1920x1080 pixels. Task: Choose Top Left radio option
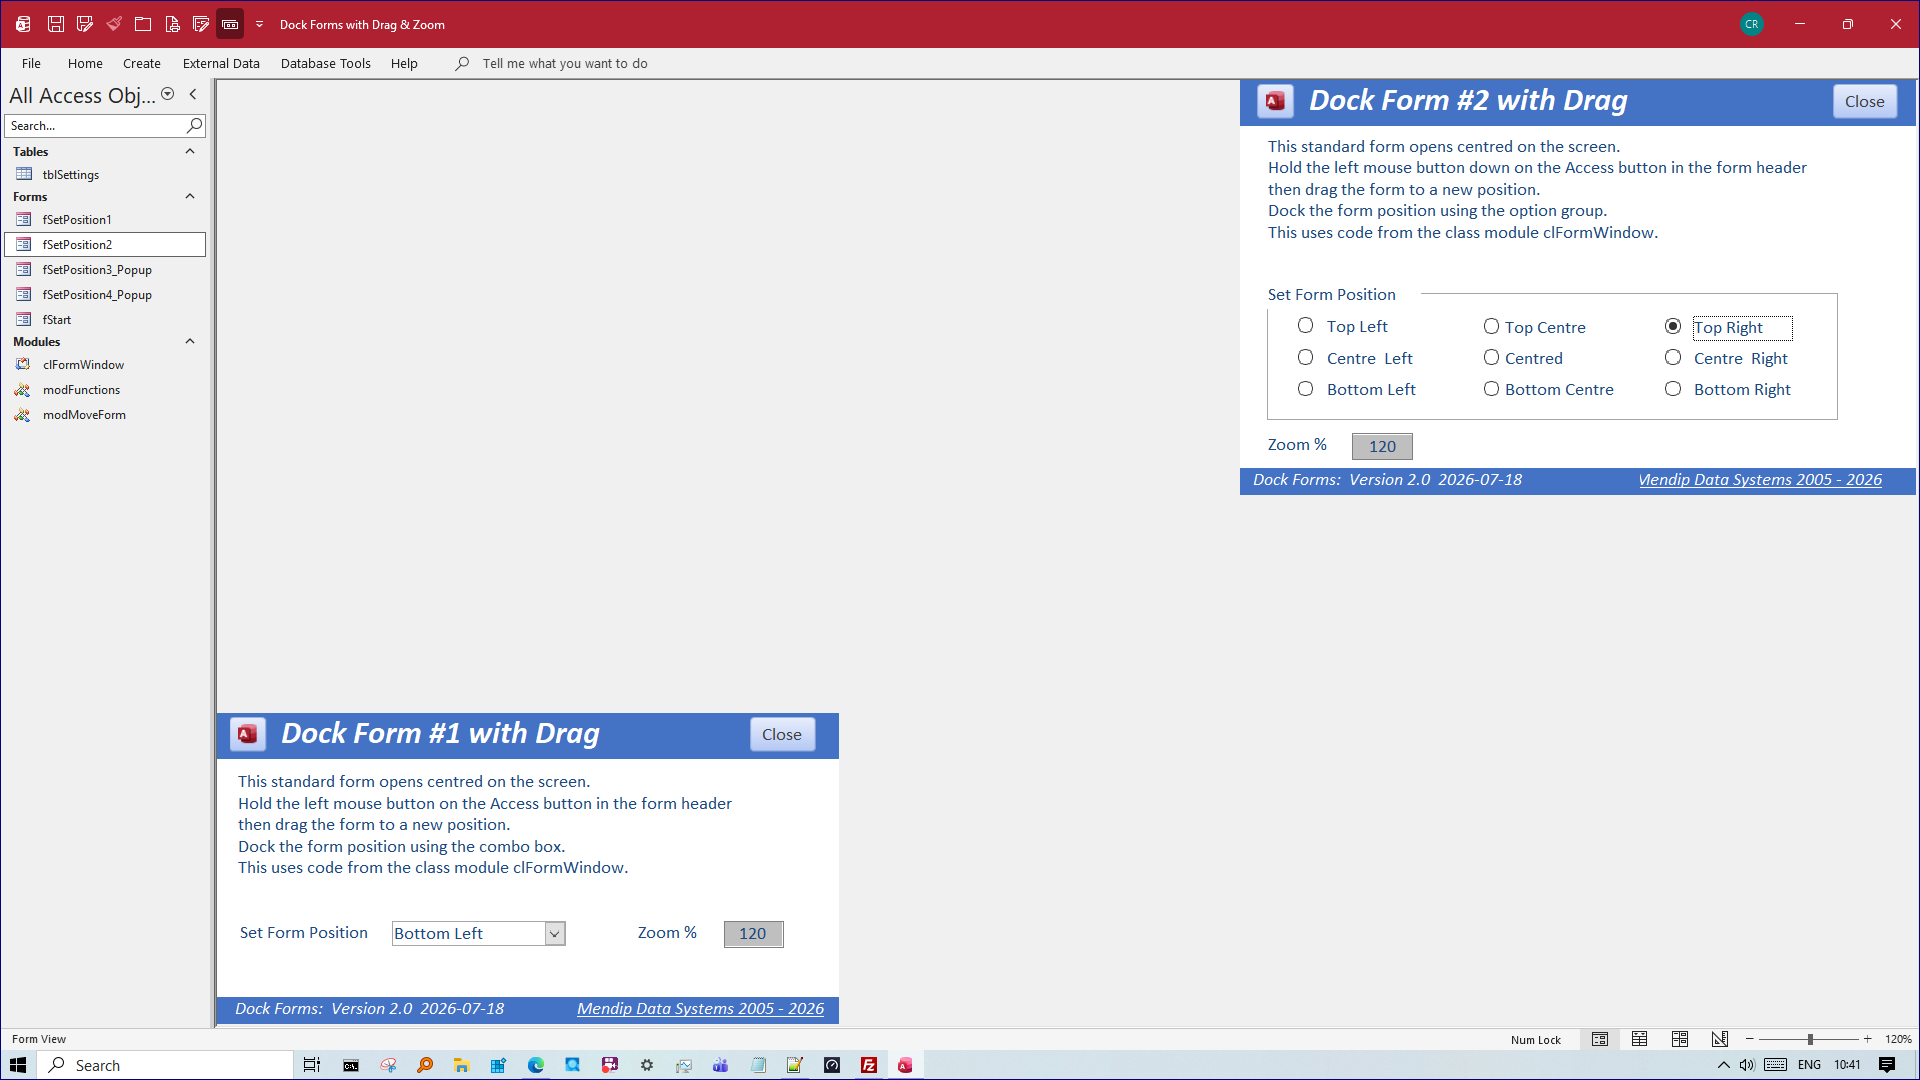click(1305, 326)
